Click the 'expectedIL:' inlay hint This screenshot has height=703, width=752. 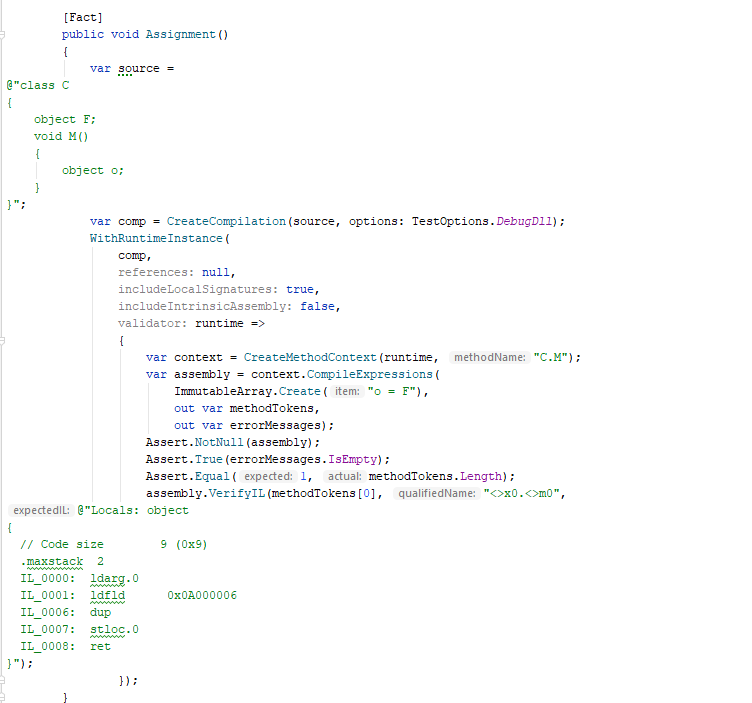(41, 511)
